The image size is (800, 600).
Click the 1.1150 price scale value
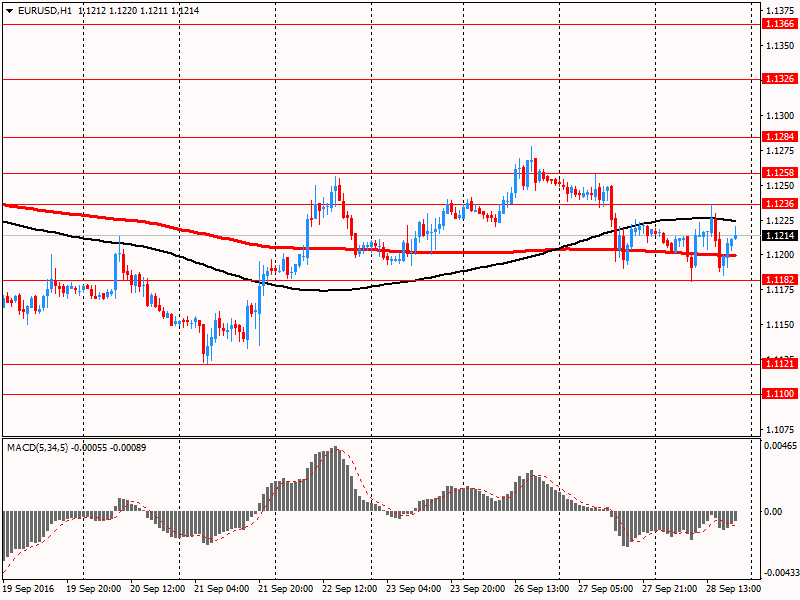point(780,324)
